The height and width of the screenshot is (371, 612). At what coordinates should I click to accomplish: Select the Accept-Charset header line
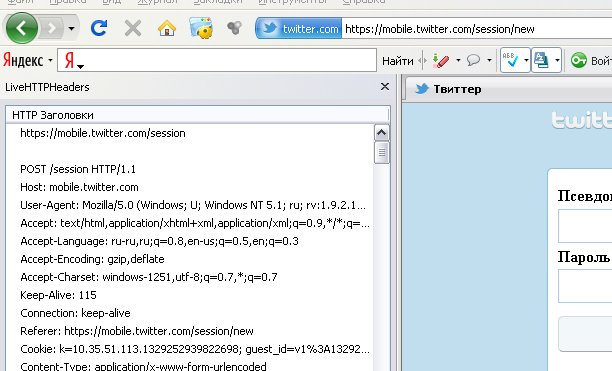pos(149,277)
